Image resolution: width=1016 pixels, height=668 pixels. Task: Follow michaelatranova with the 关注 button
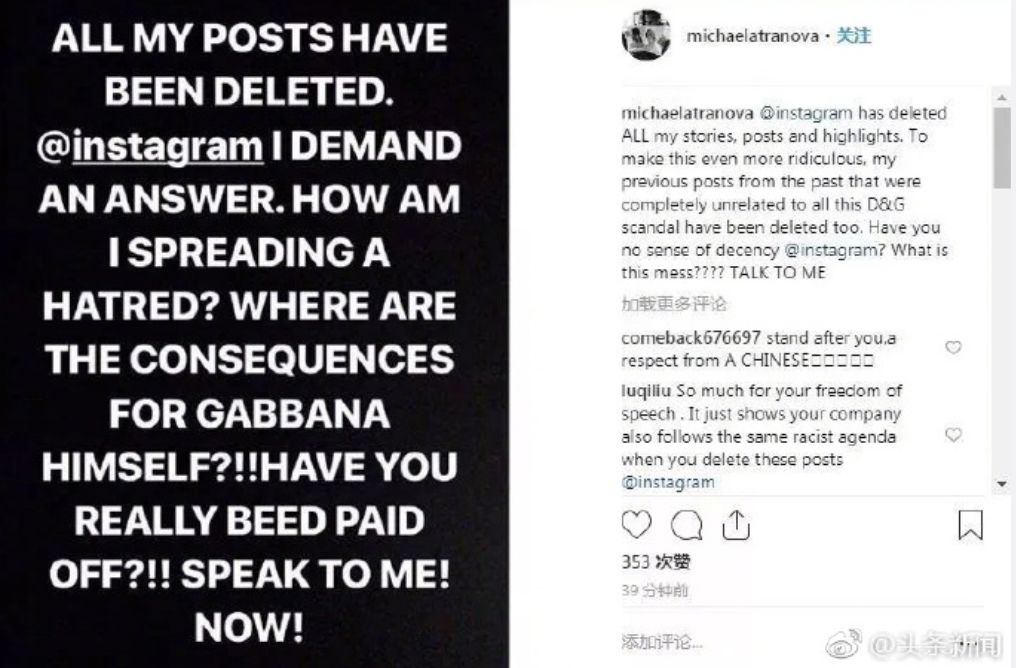pos(854,36)
